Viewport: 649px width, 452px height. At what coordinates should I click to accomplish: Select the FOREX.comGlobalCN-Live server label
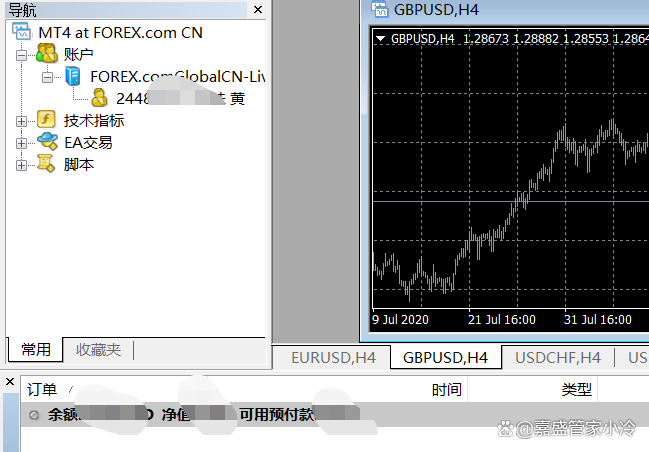coord(178,77)
